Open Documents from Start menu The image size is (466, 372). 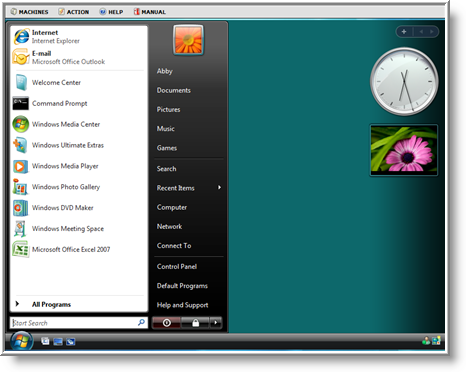coord(174,90)
